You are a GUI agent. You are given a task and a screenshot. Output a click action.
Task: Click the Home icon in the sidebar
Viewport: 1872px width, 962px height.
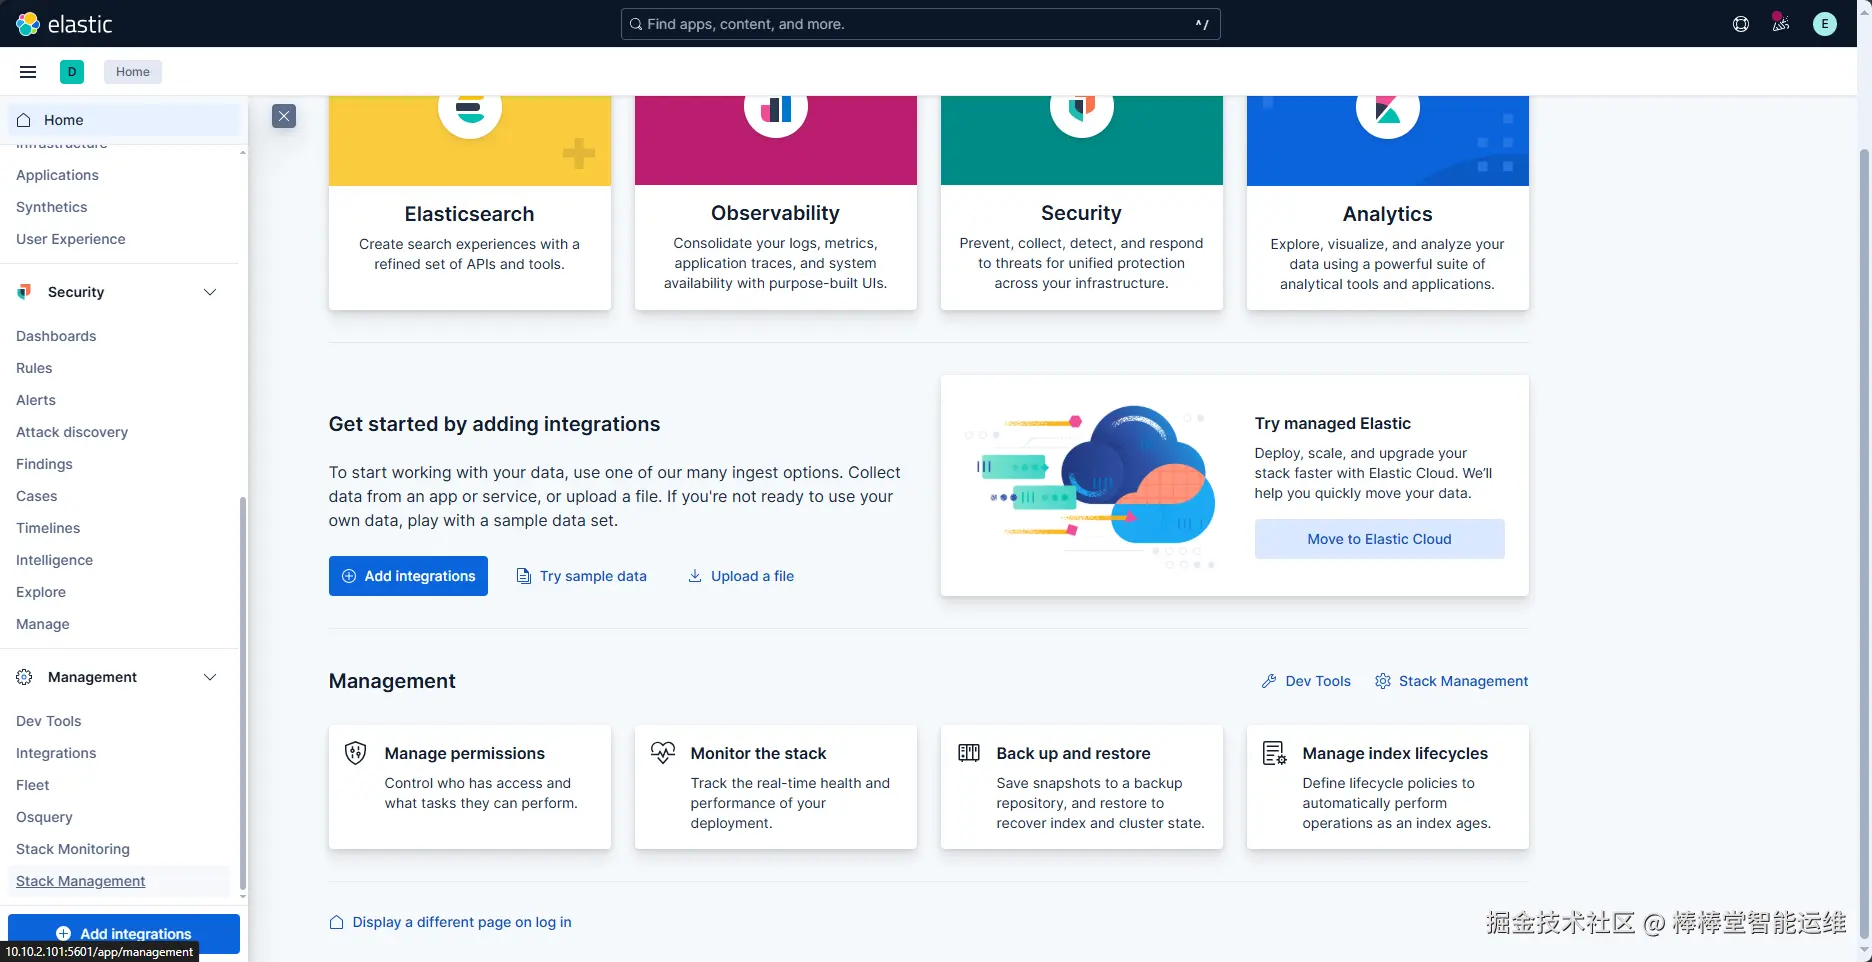click(24, 120)
